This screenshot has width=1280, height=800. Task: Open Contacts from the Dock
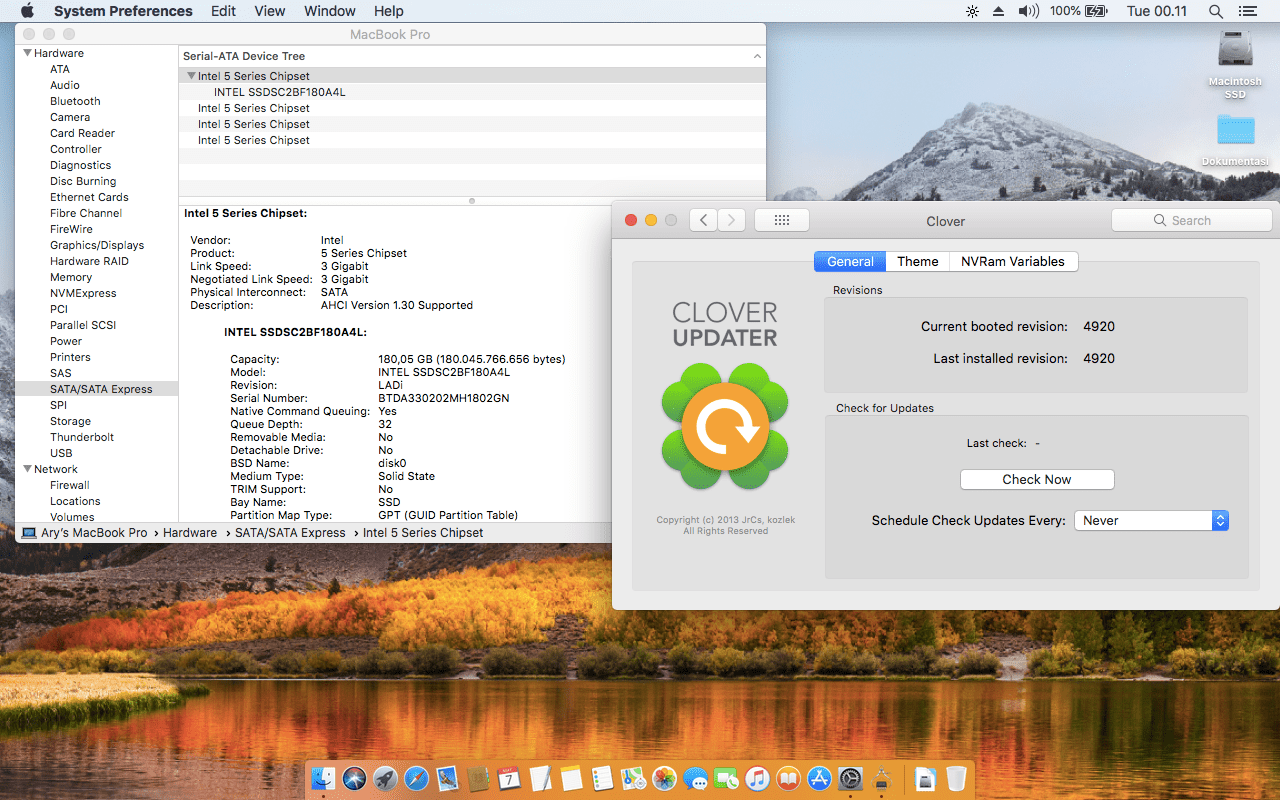click(478, 779)
